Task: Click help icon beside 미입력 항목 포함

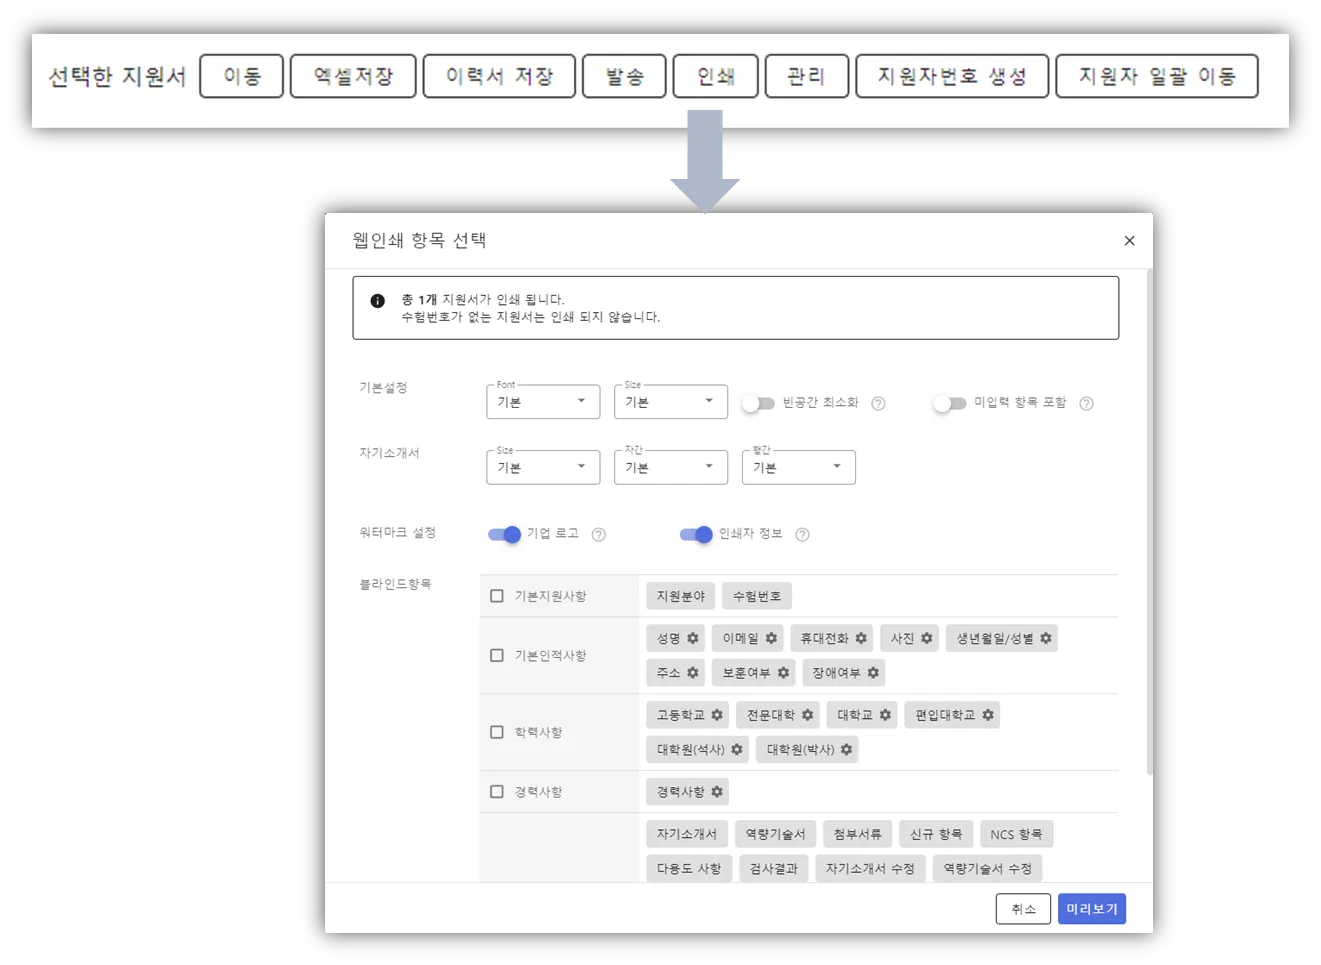Action: 1086,404
